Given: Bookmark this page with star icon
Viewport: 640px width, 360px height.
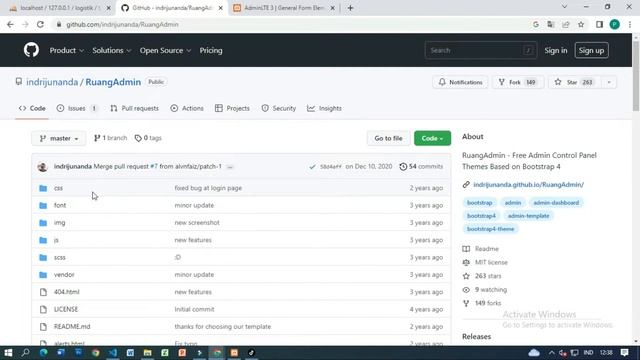Looking at the screenshot, I should click(581, 24).
